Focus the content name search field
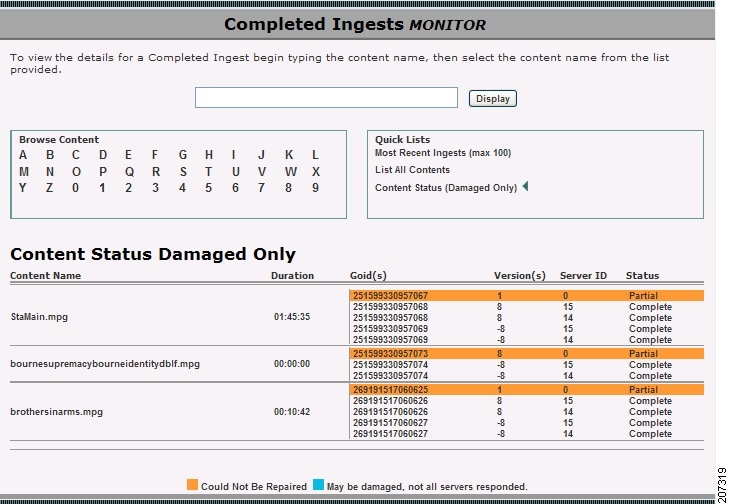729x504 pixels. (326, 97)
